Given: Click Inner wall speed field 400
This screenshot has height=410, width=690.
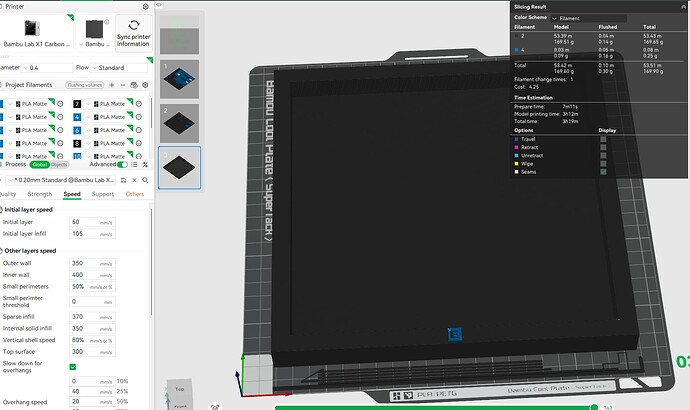Looking at the screenshot, I should pos(92,275).
